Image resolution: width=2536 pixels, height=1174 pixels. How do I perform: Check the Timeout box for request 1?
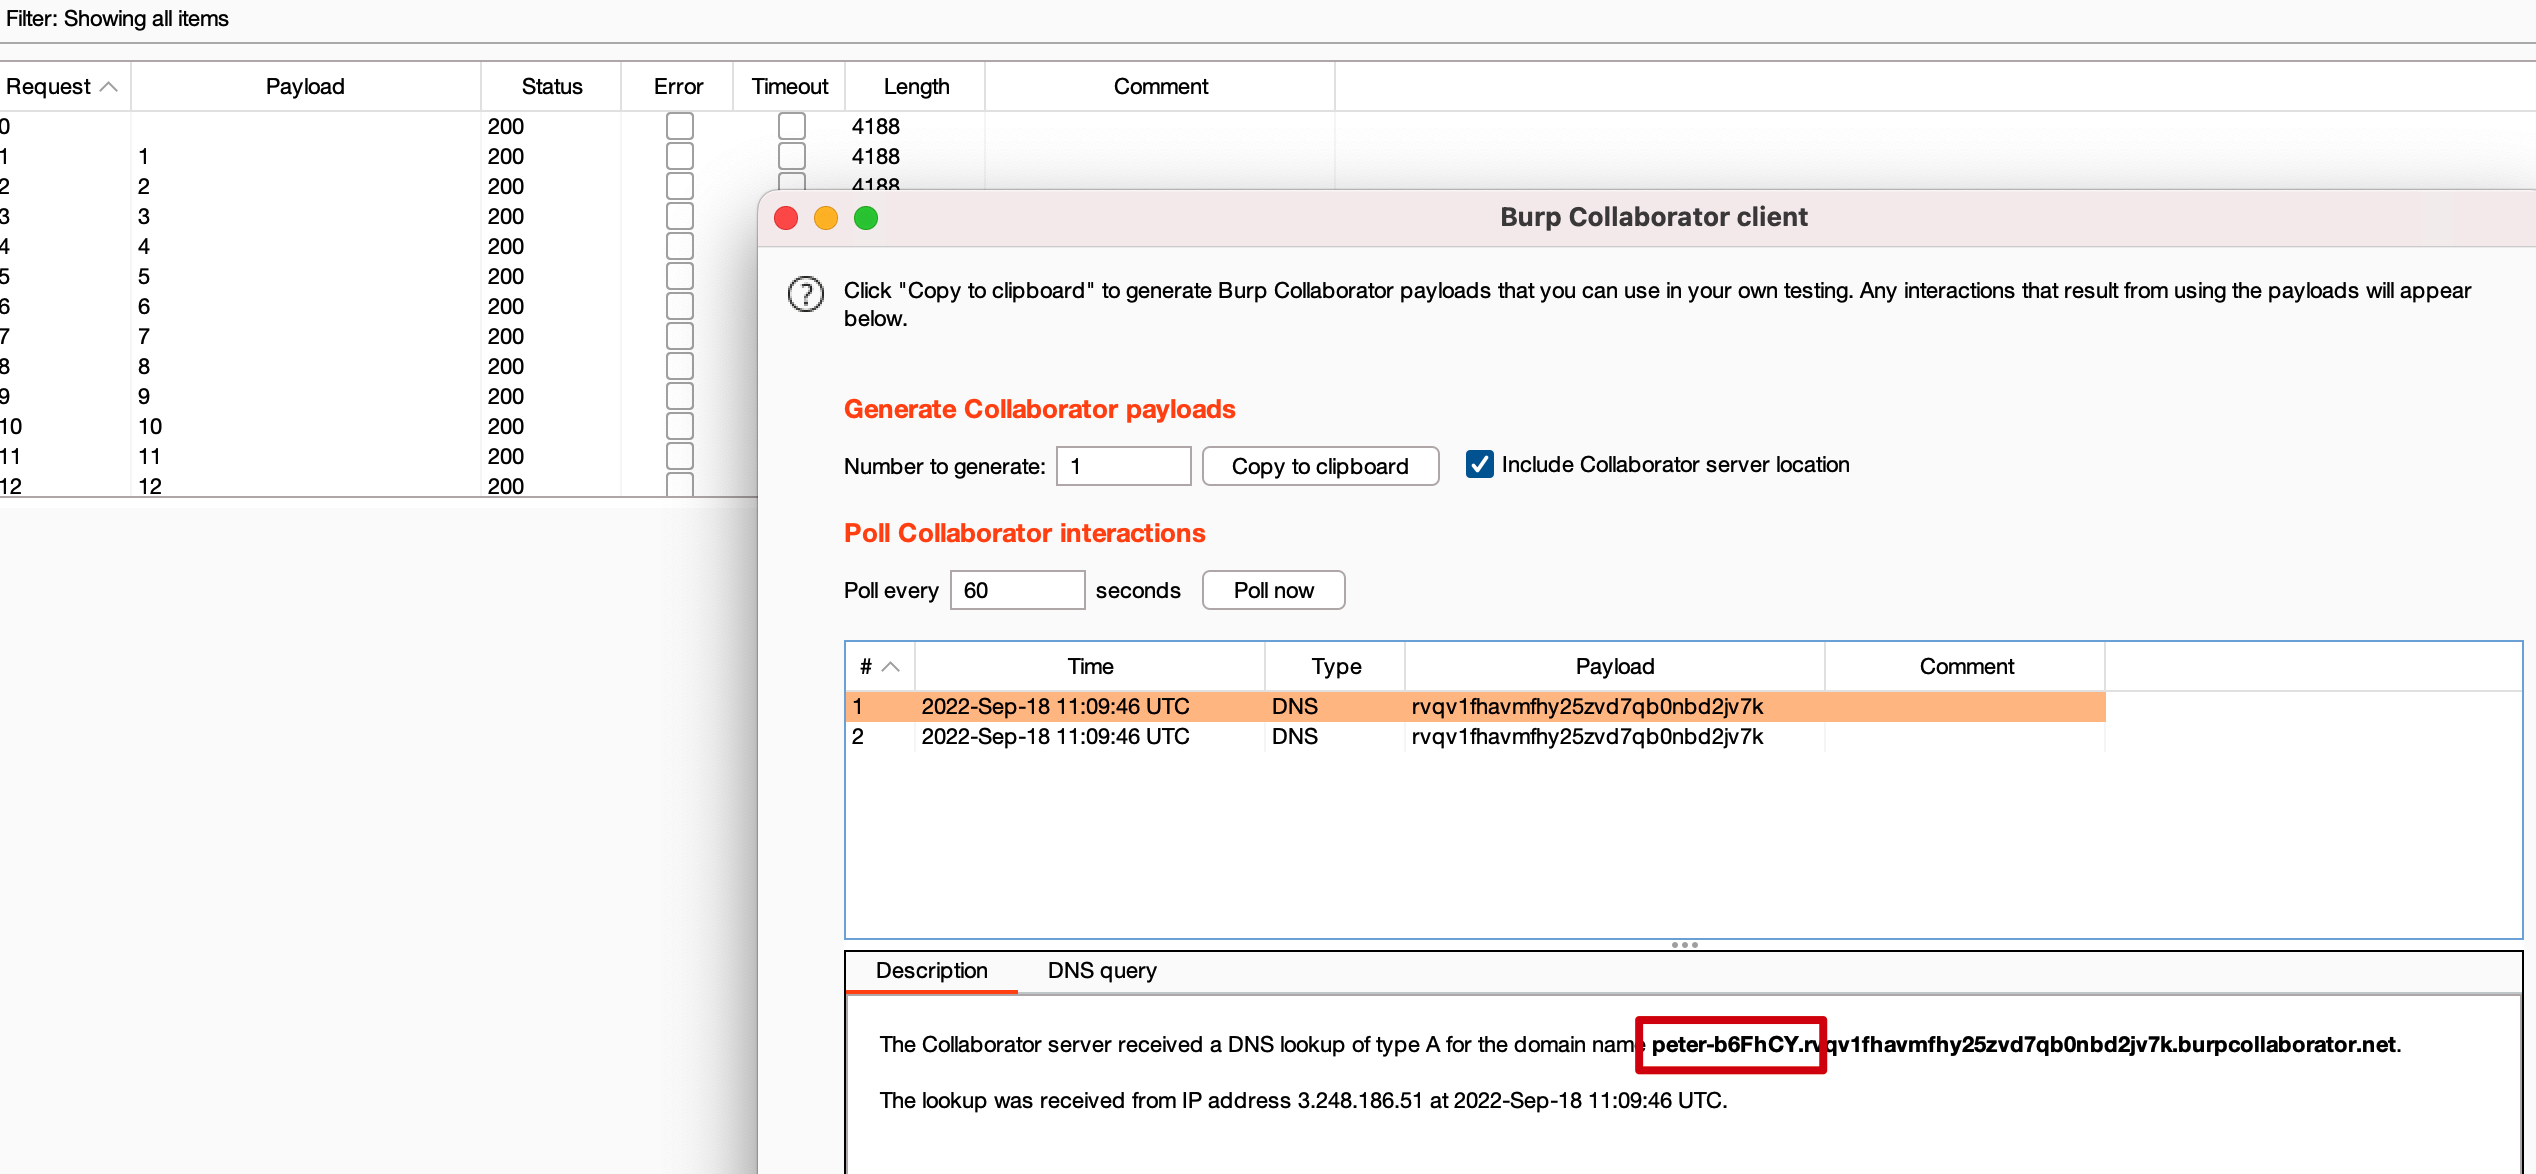point(792,156)
